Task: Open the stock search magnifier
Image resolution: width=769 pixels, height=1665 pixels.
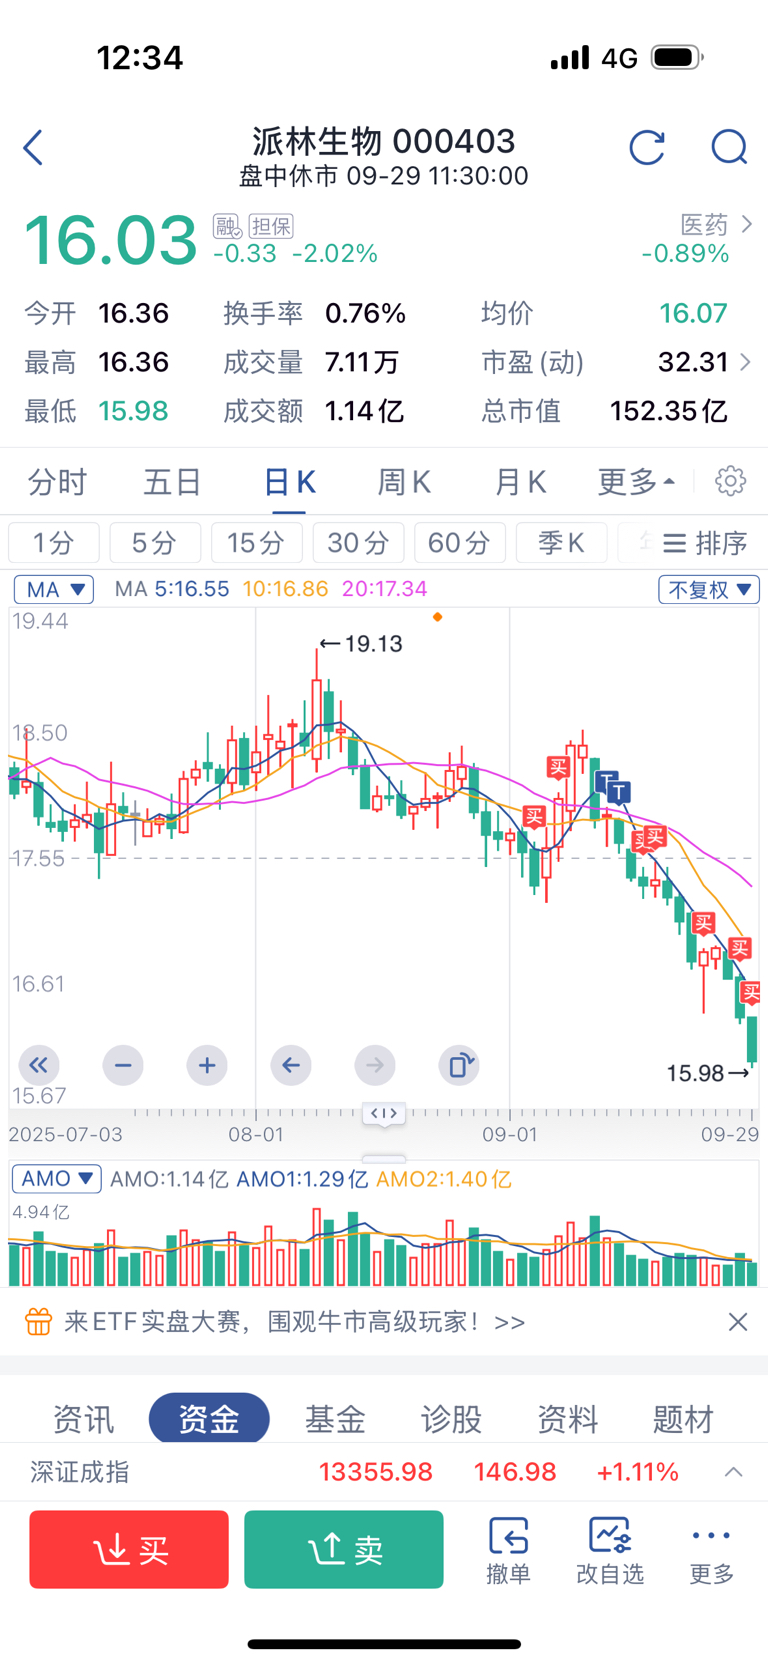Action: (729, 148)
